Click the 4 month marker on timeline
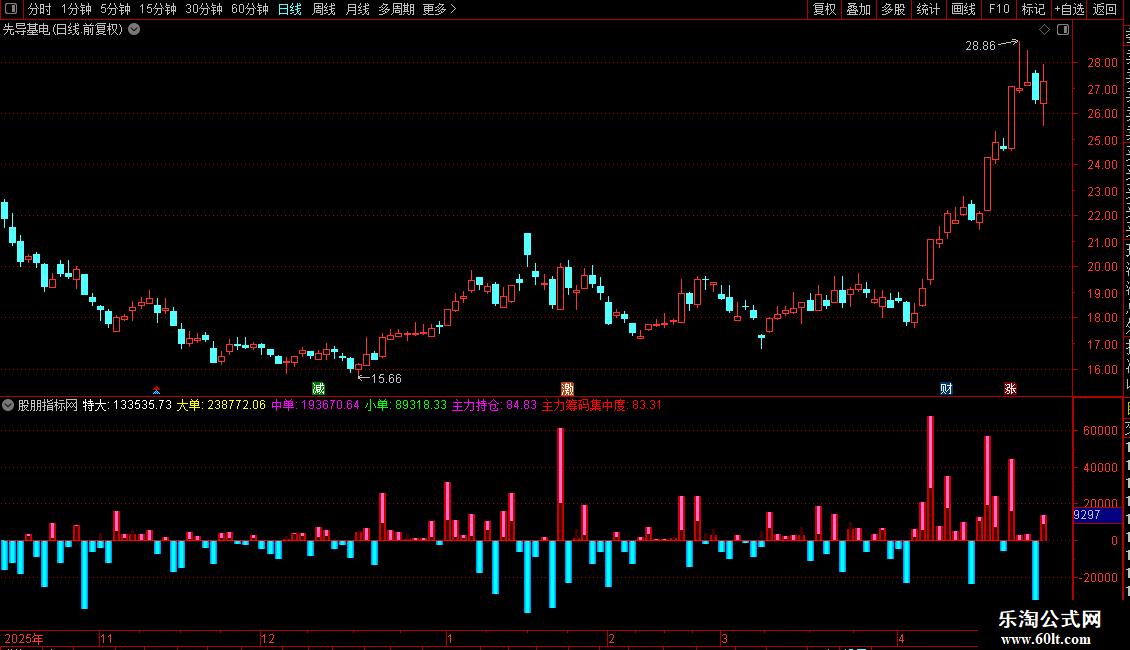 coord(901,638)
